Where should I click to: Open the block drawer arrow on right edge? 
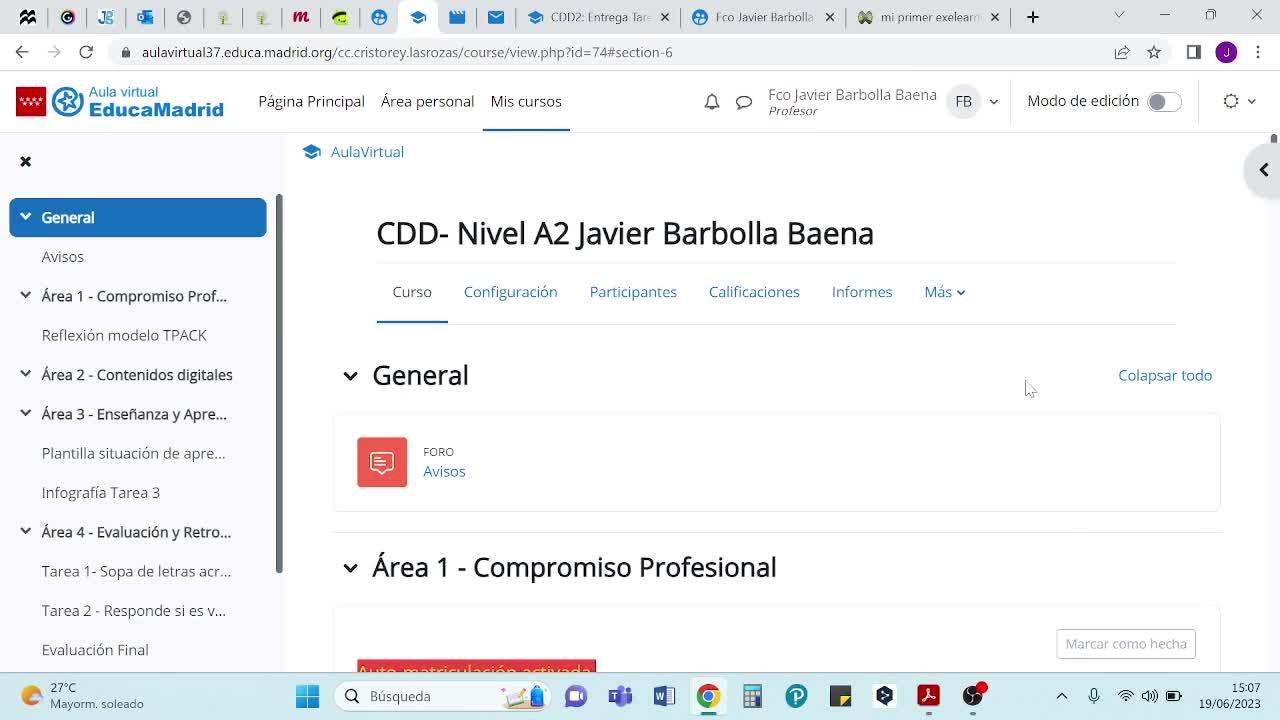point(1263,170)
